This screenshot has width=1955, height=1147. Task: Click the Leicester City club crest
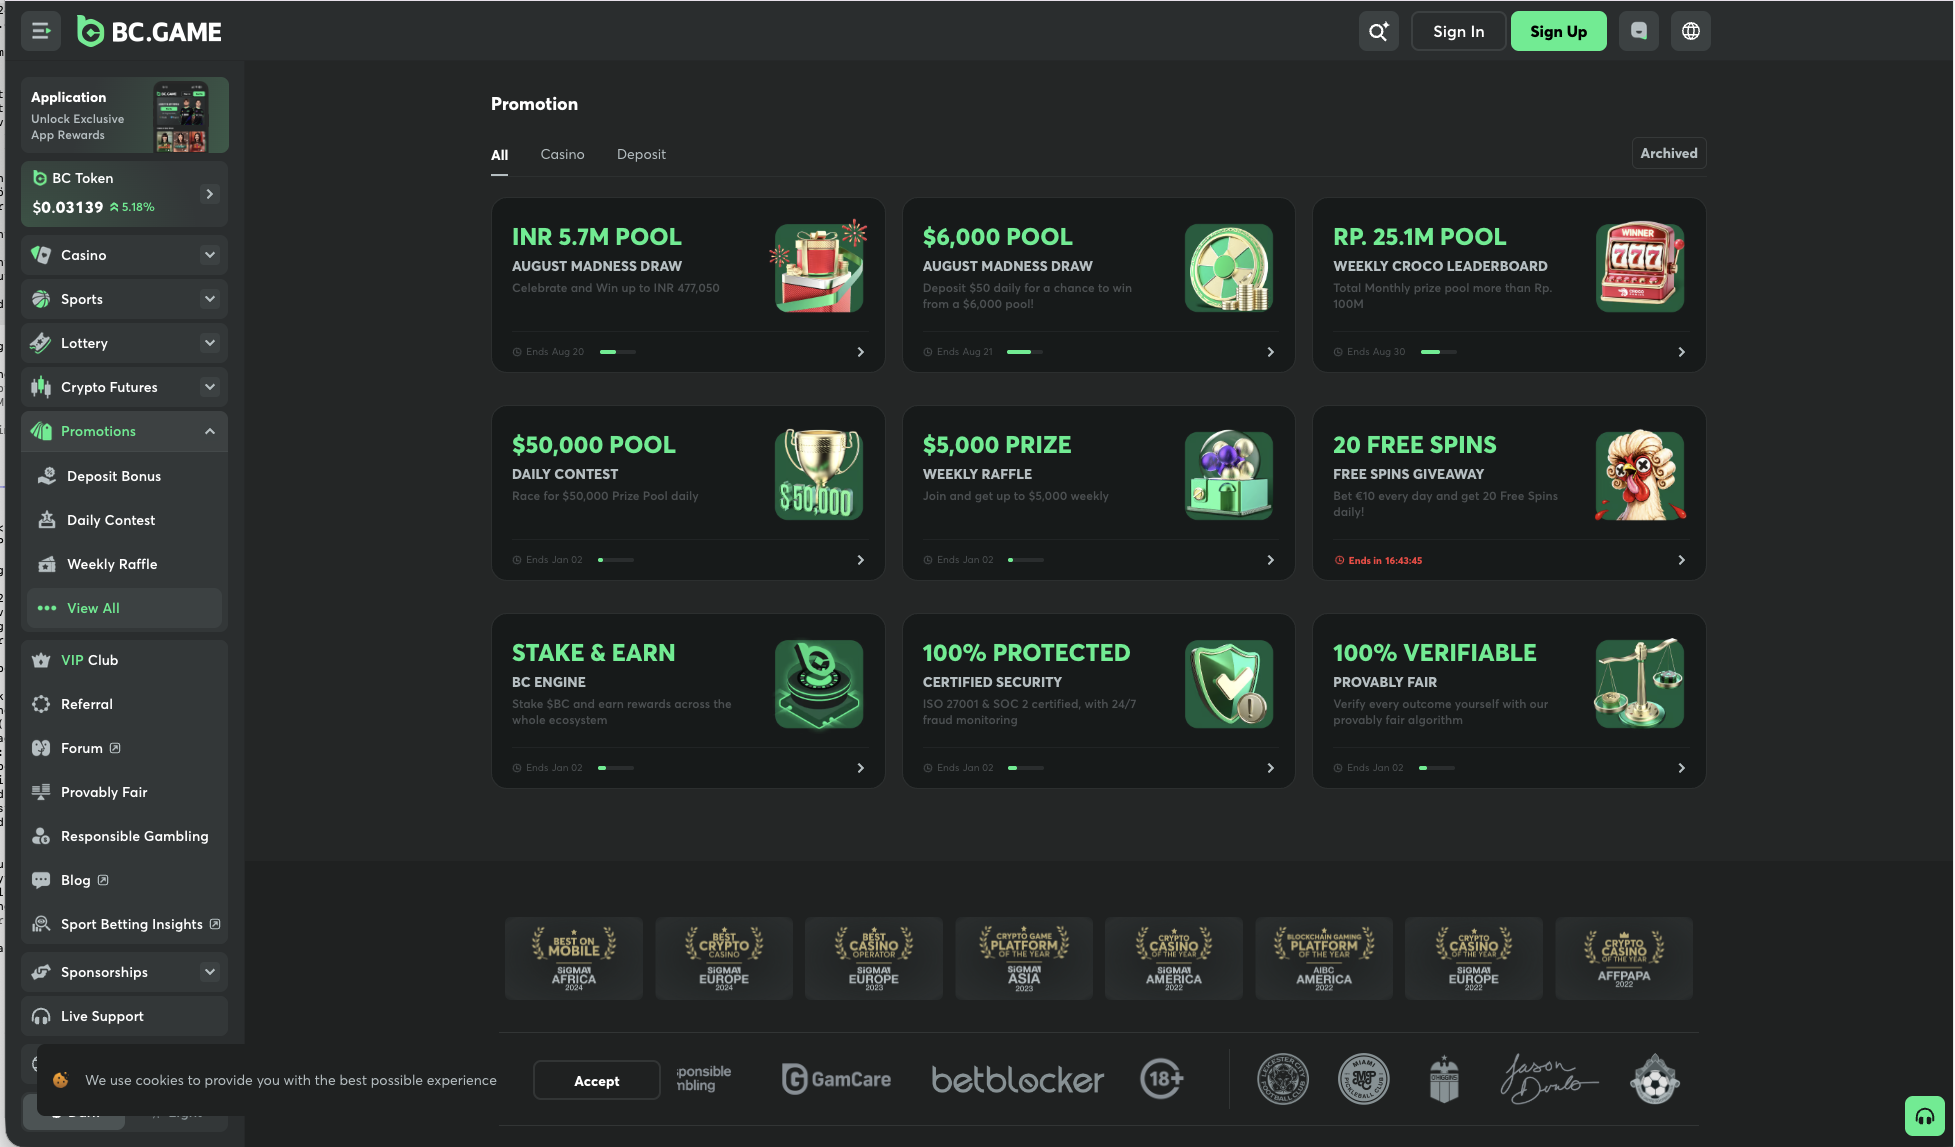click(x=1282, y=1080)
